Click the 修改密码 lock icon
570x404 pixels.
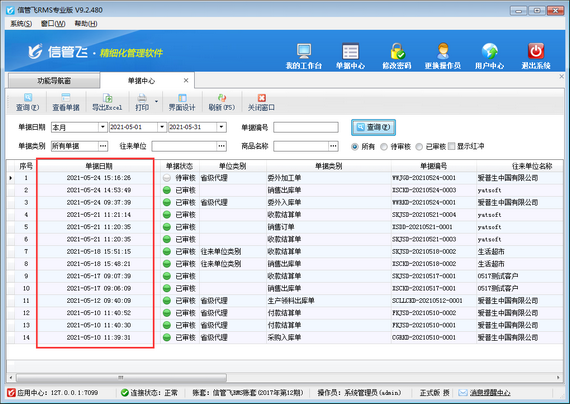(x=397, y=52)
